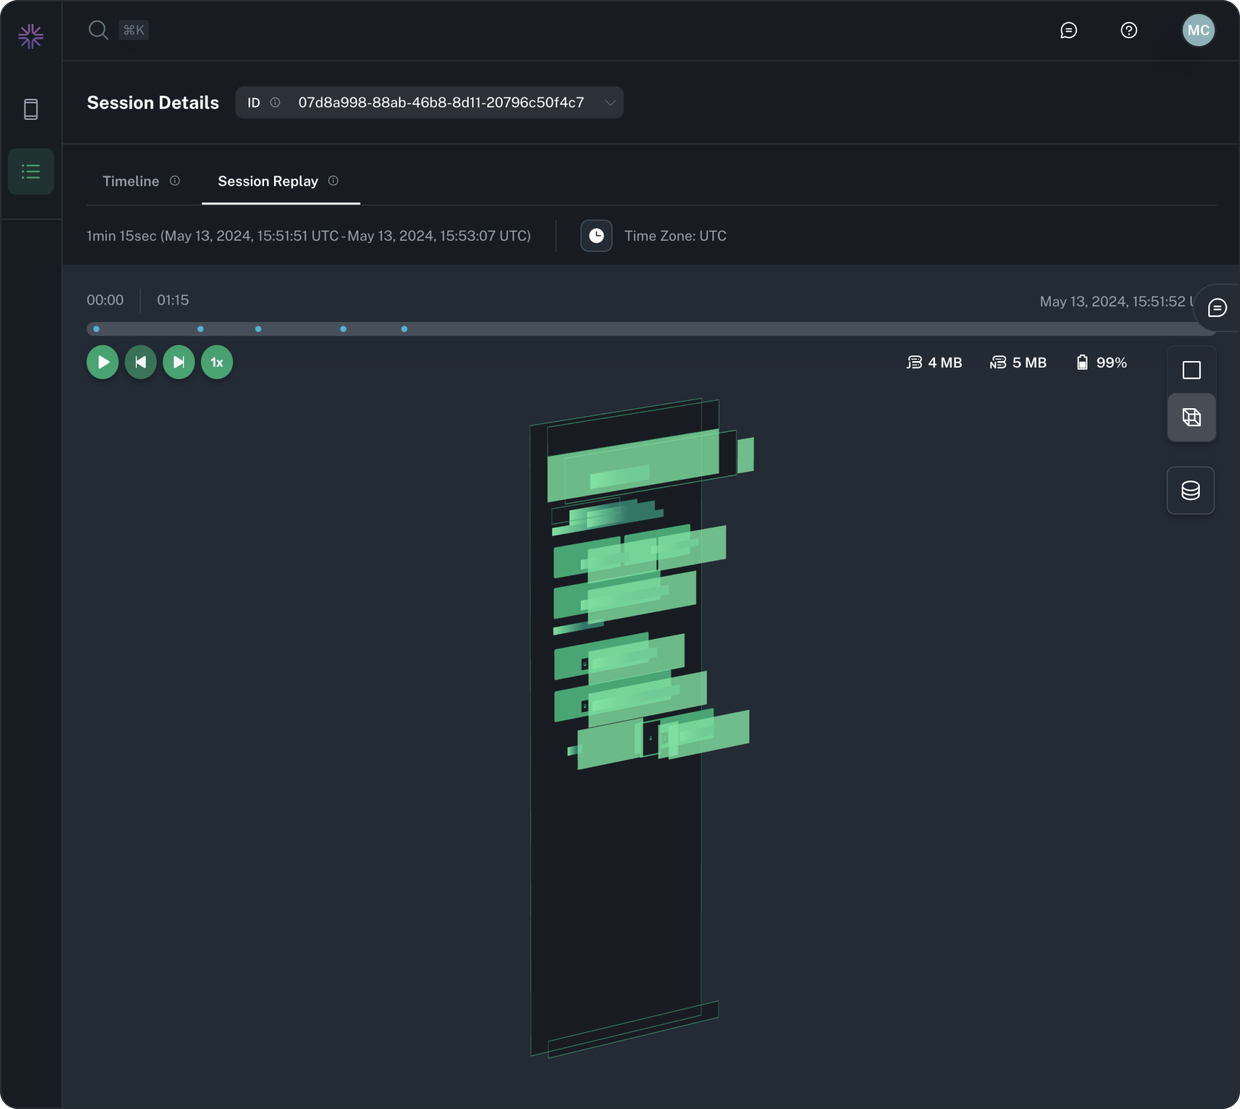Open the search bar with magnifier icon

[98, 30]
